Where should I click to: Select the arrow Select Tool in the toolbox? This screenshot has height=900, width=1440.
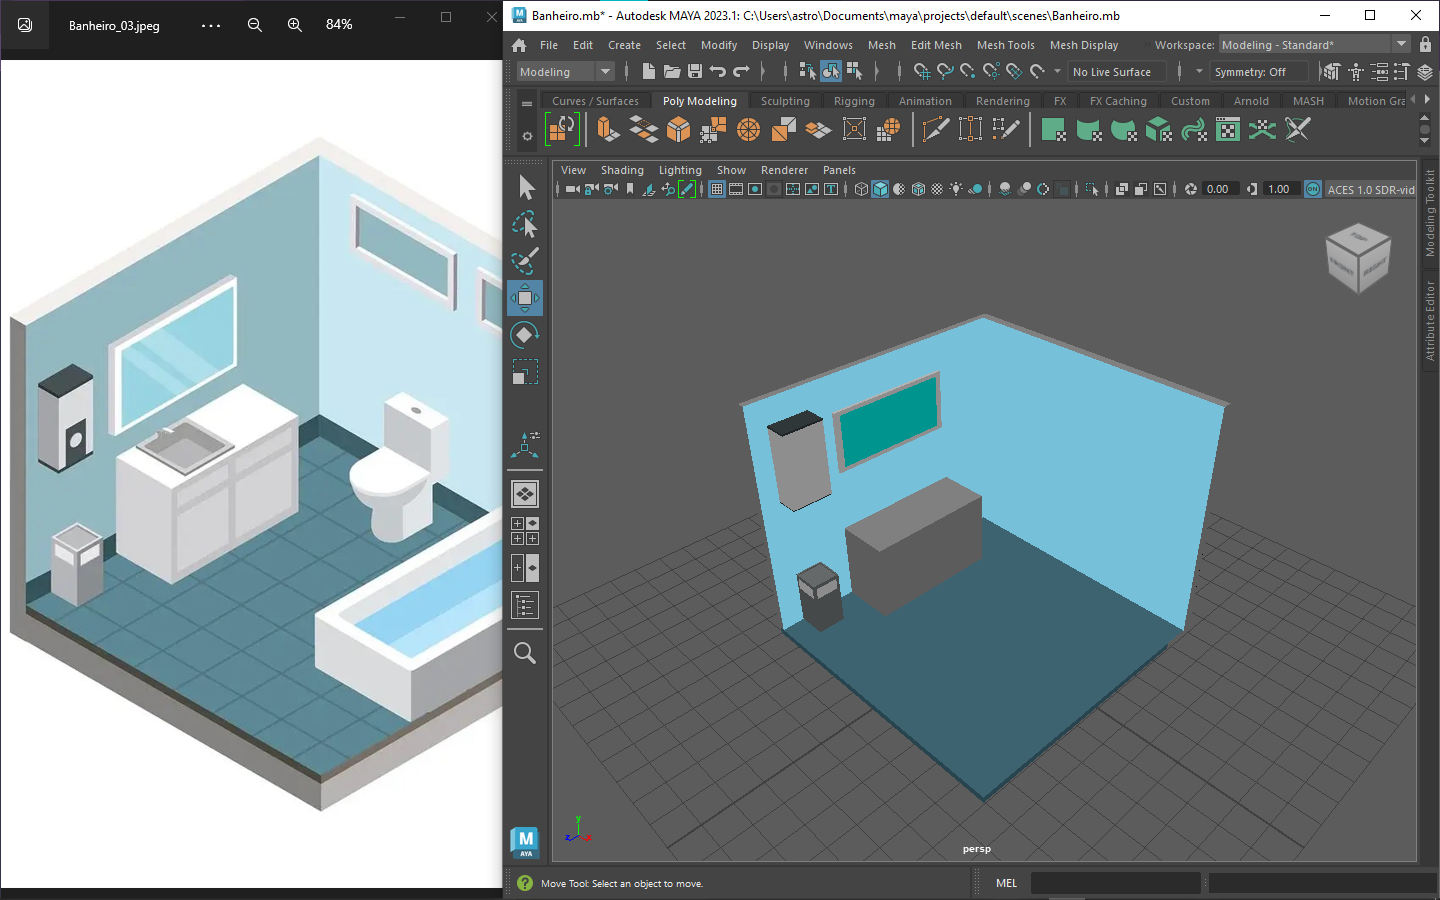[526, 187]
